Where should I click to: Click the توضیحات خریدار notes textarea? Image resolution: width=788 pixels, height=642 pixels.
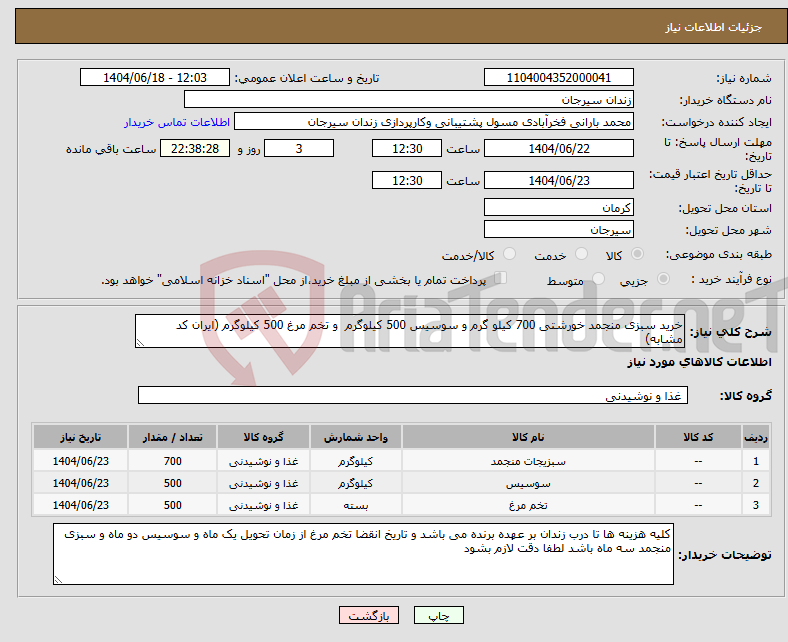[x=365, y=555]
